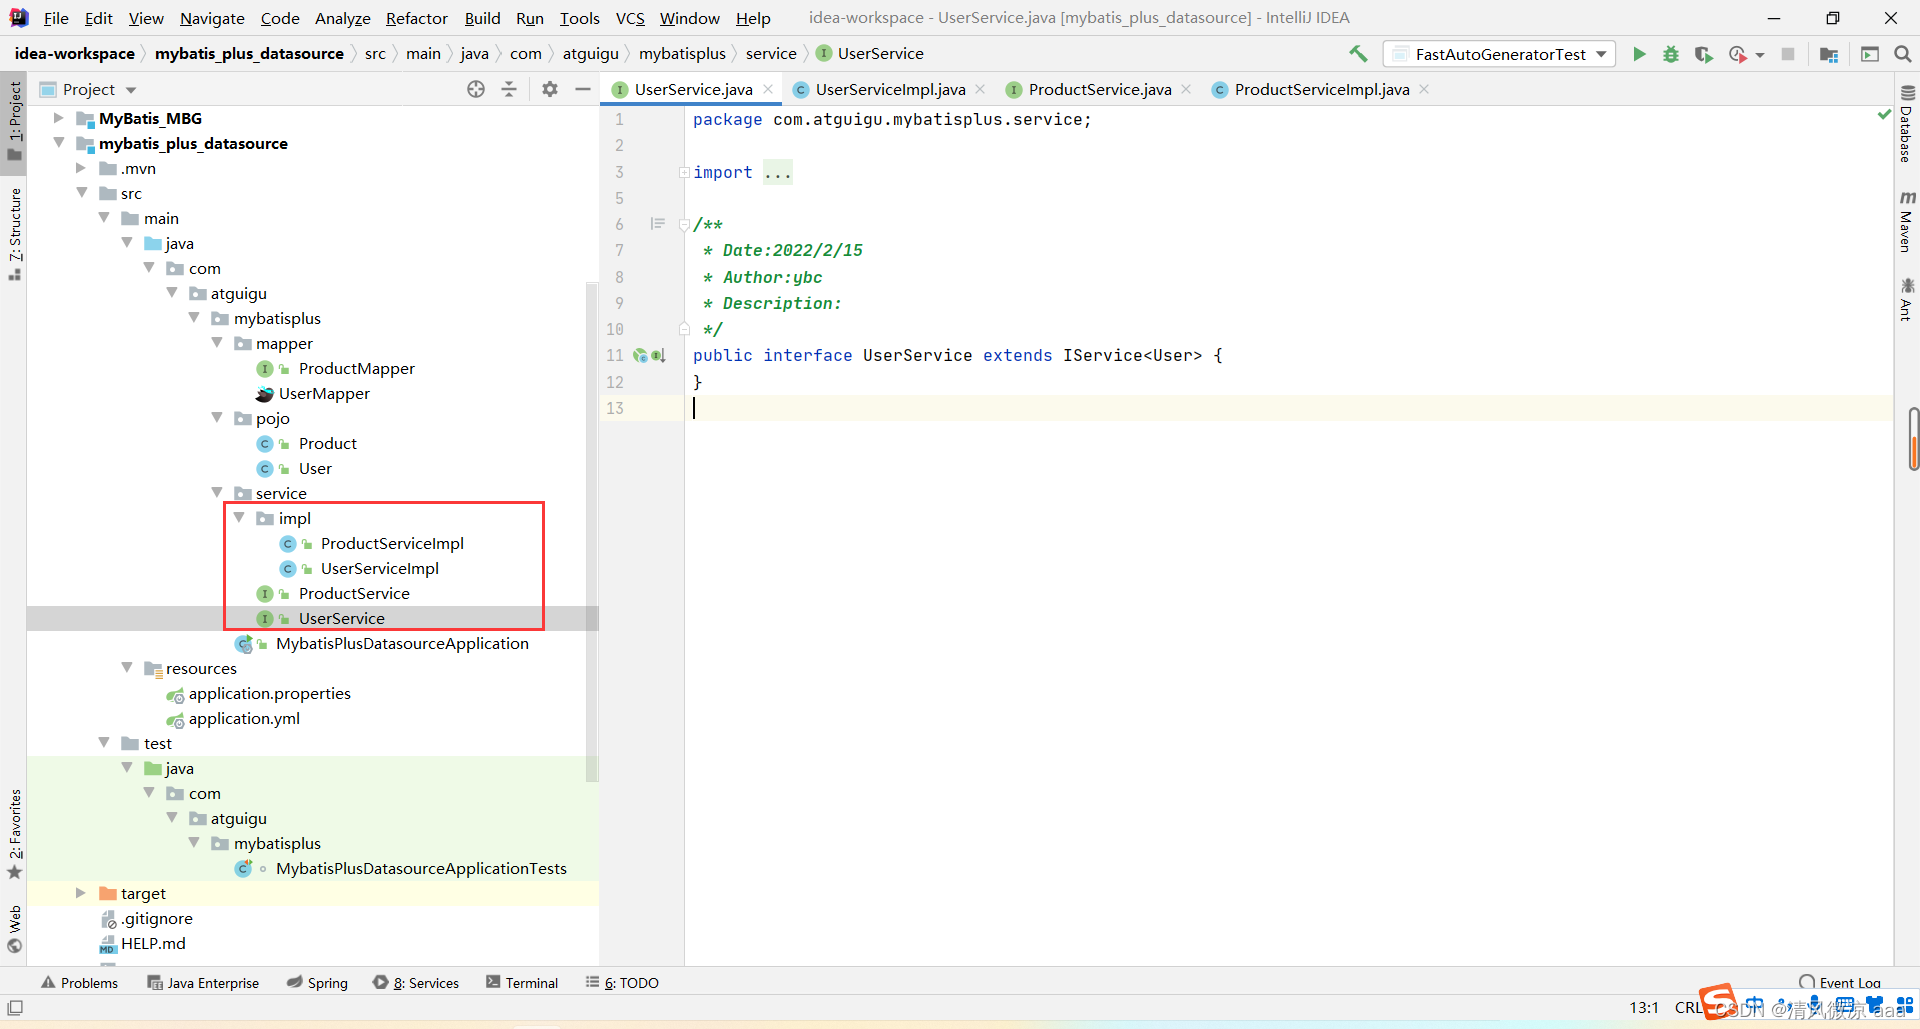Open the Terminal tool window
1920x1029 pixels.
(x=522, y=983)
